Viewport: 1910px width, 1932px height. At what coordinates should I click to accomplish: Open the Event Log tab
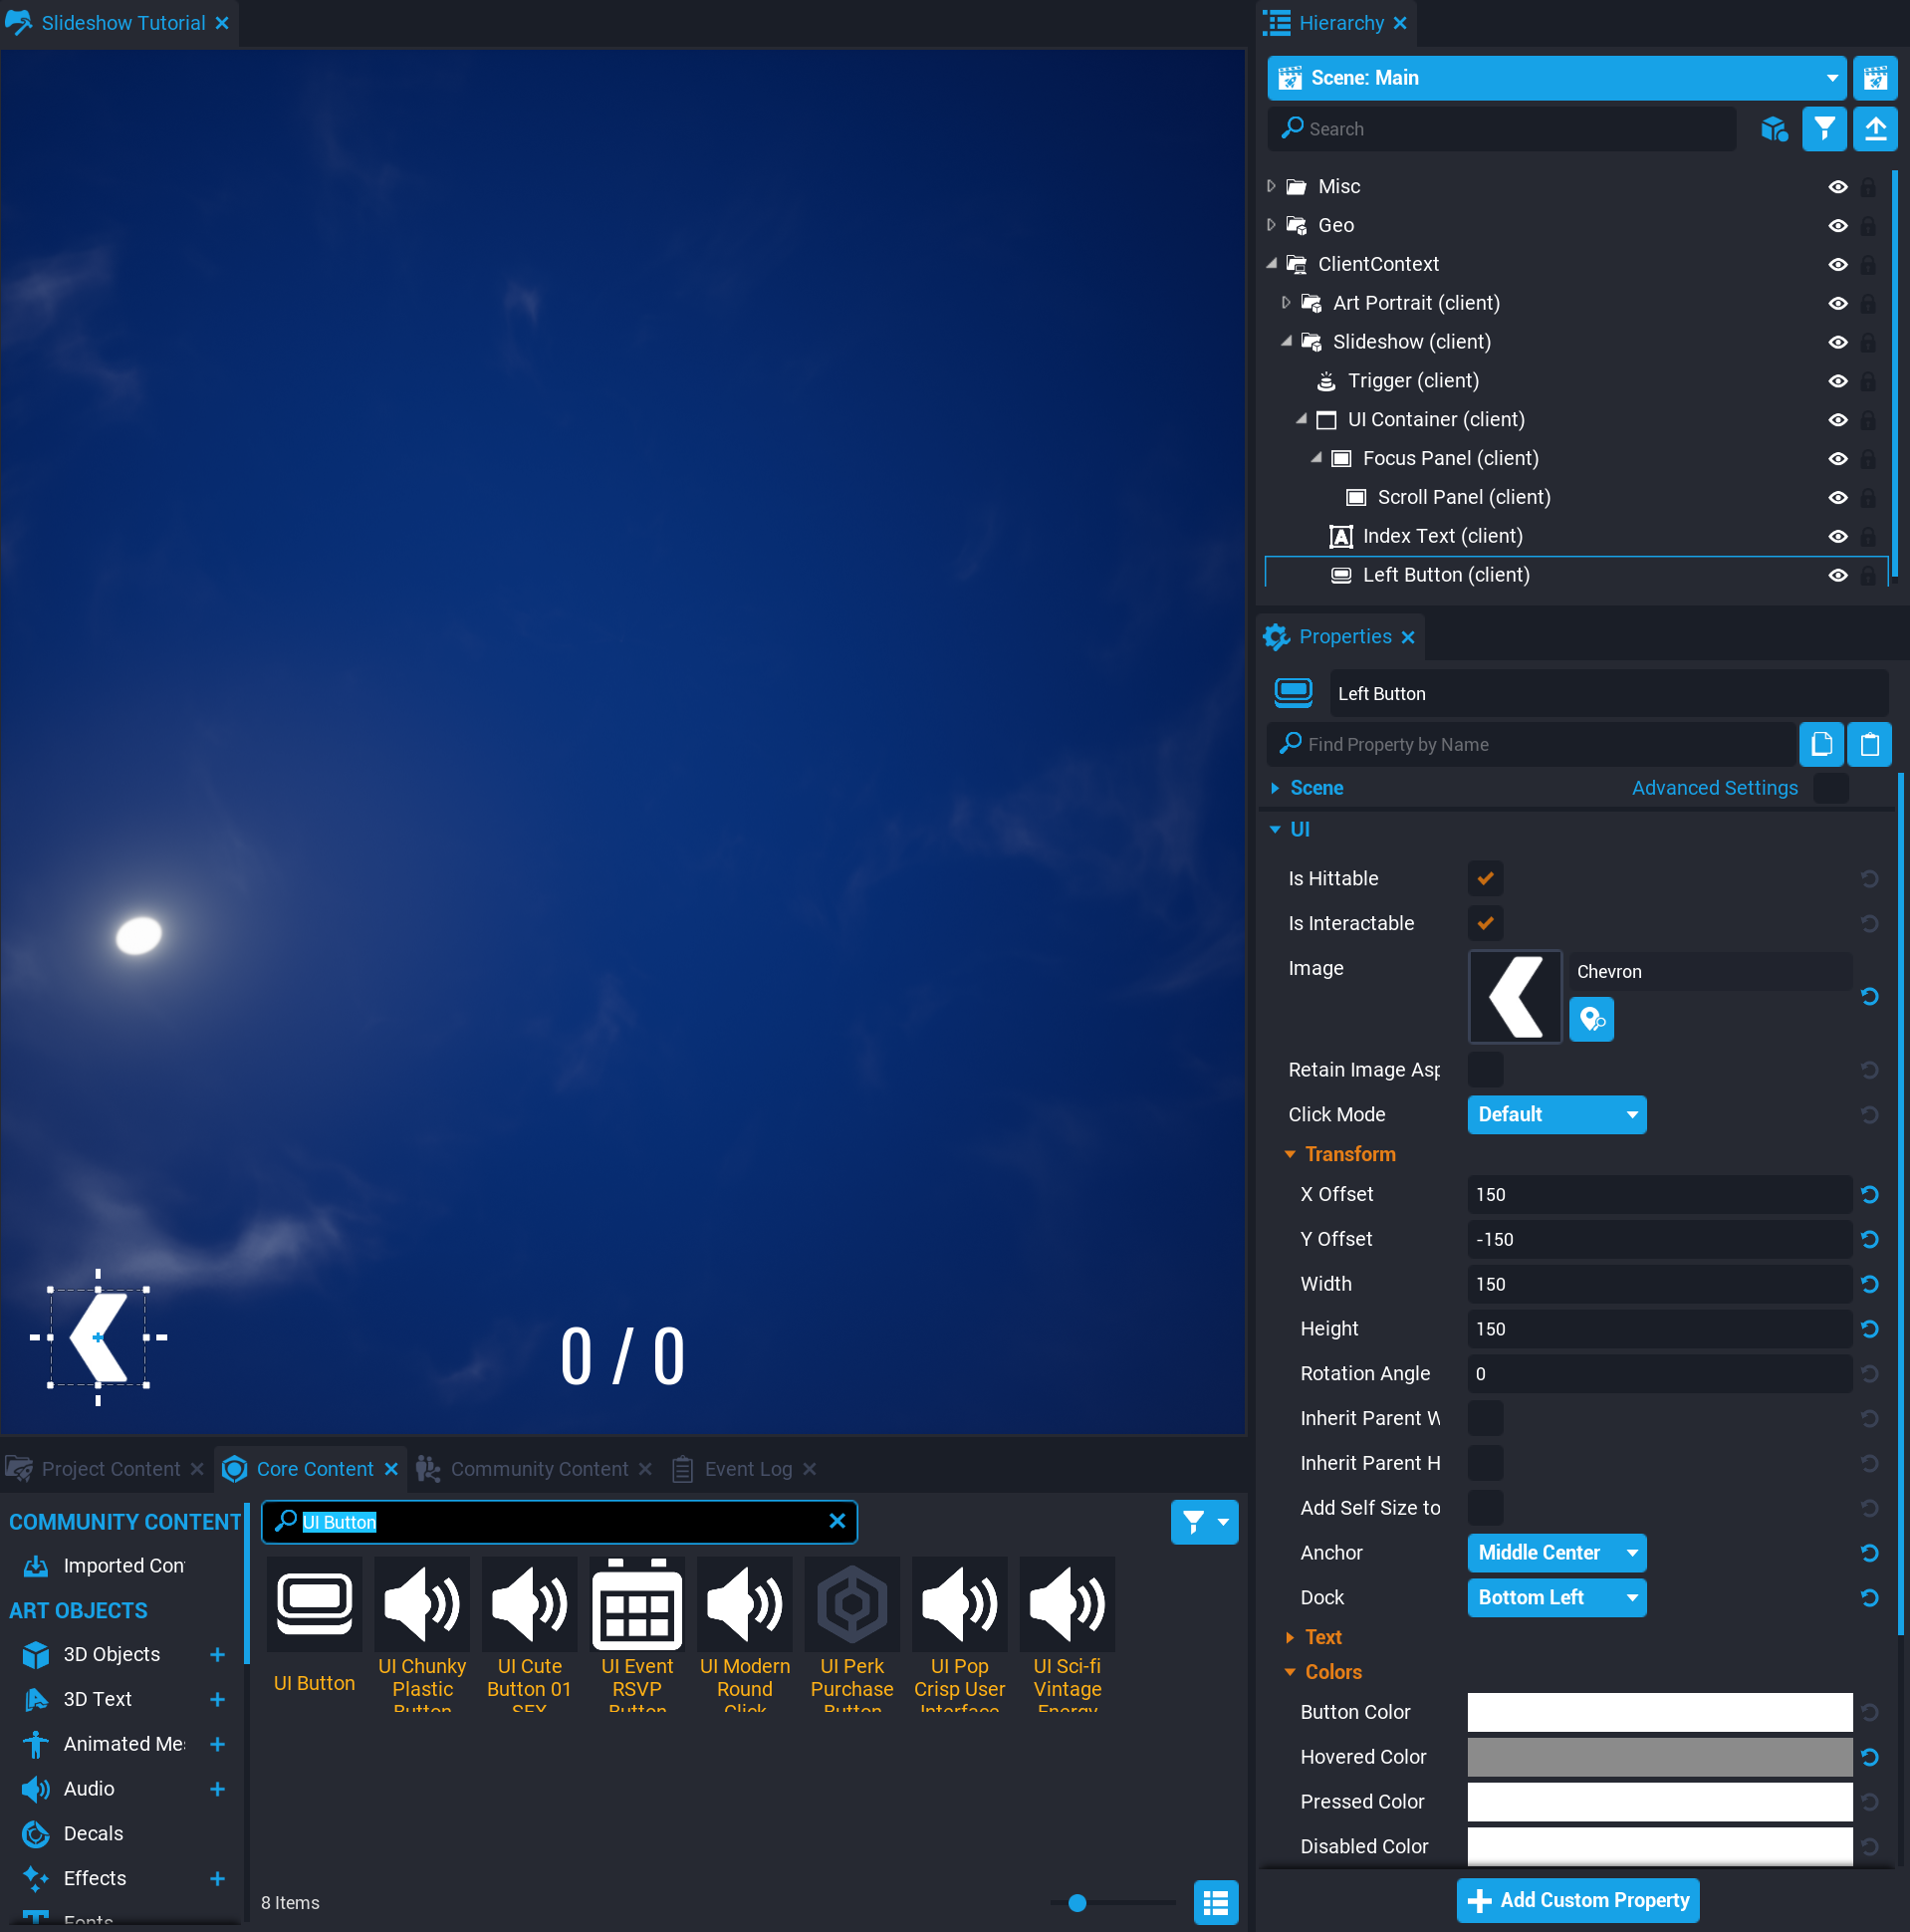[x=747, y=1469]
